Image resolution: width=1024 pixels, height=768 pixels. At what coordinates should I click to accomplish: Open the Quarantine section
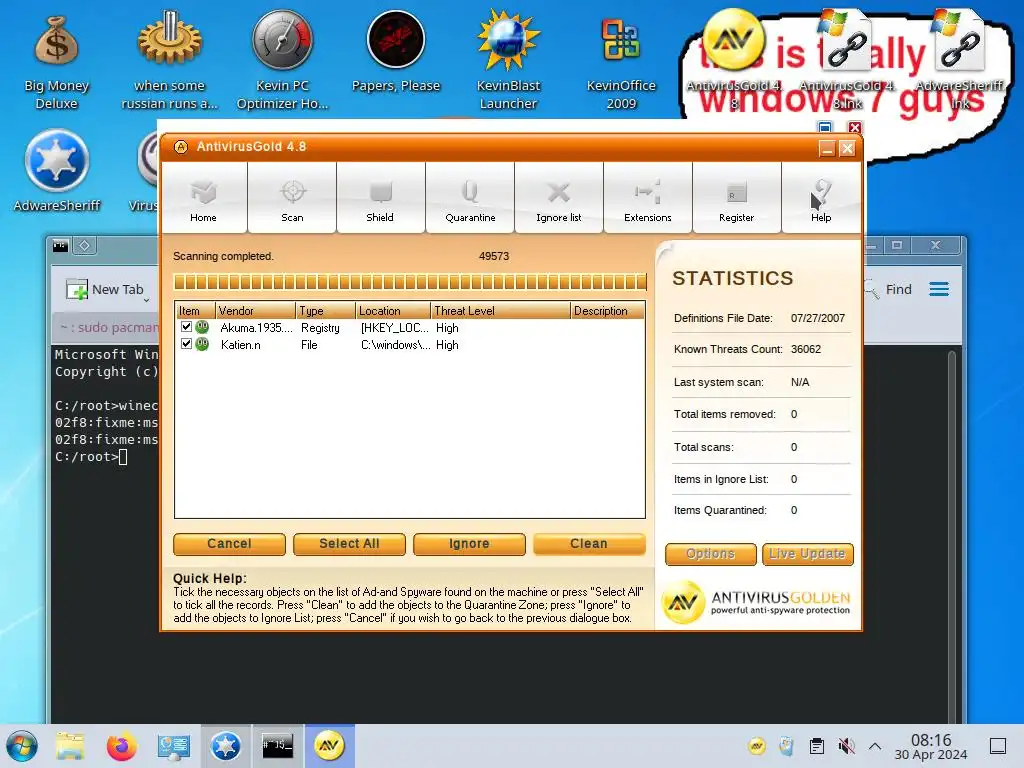(470, 199)
